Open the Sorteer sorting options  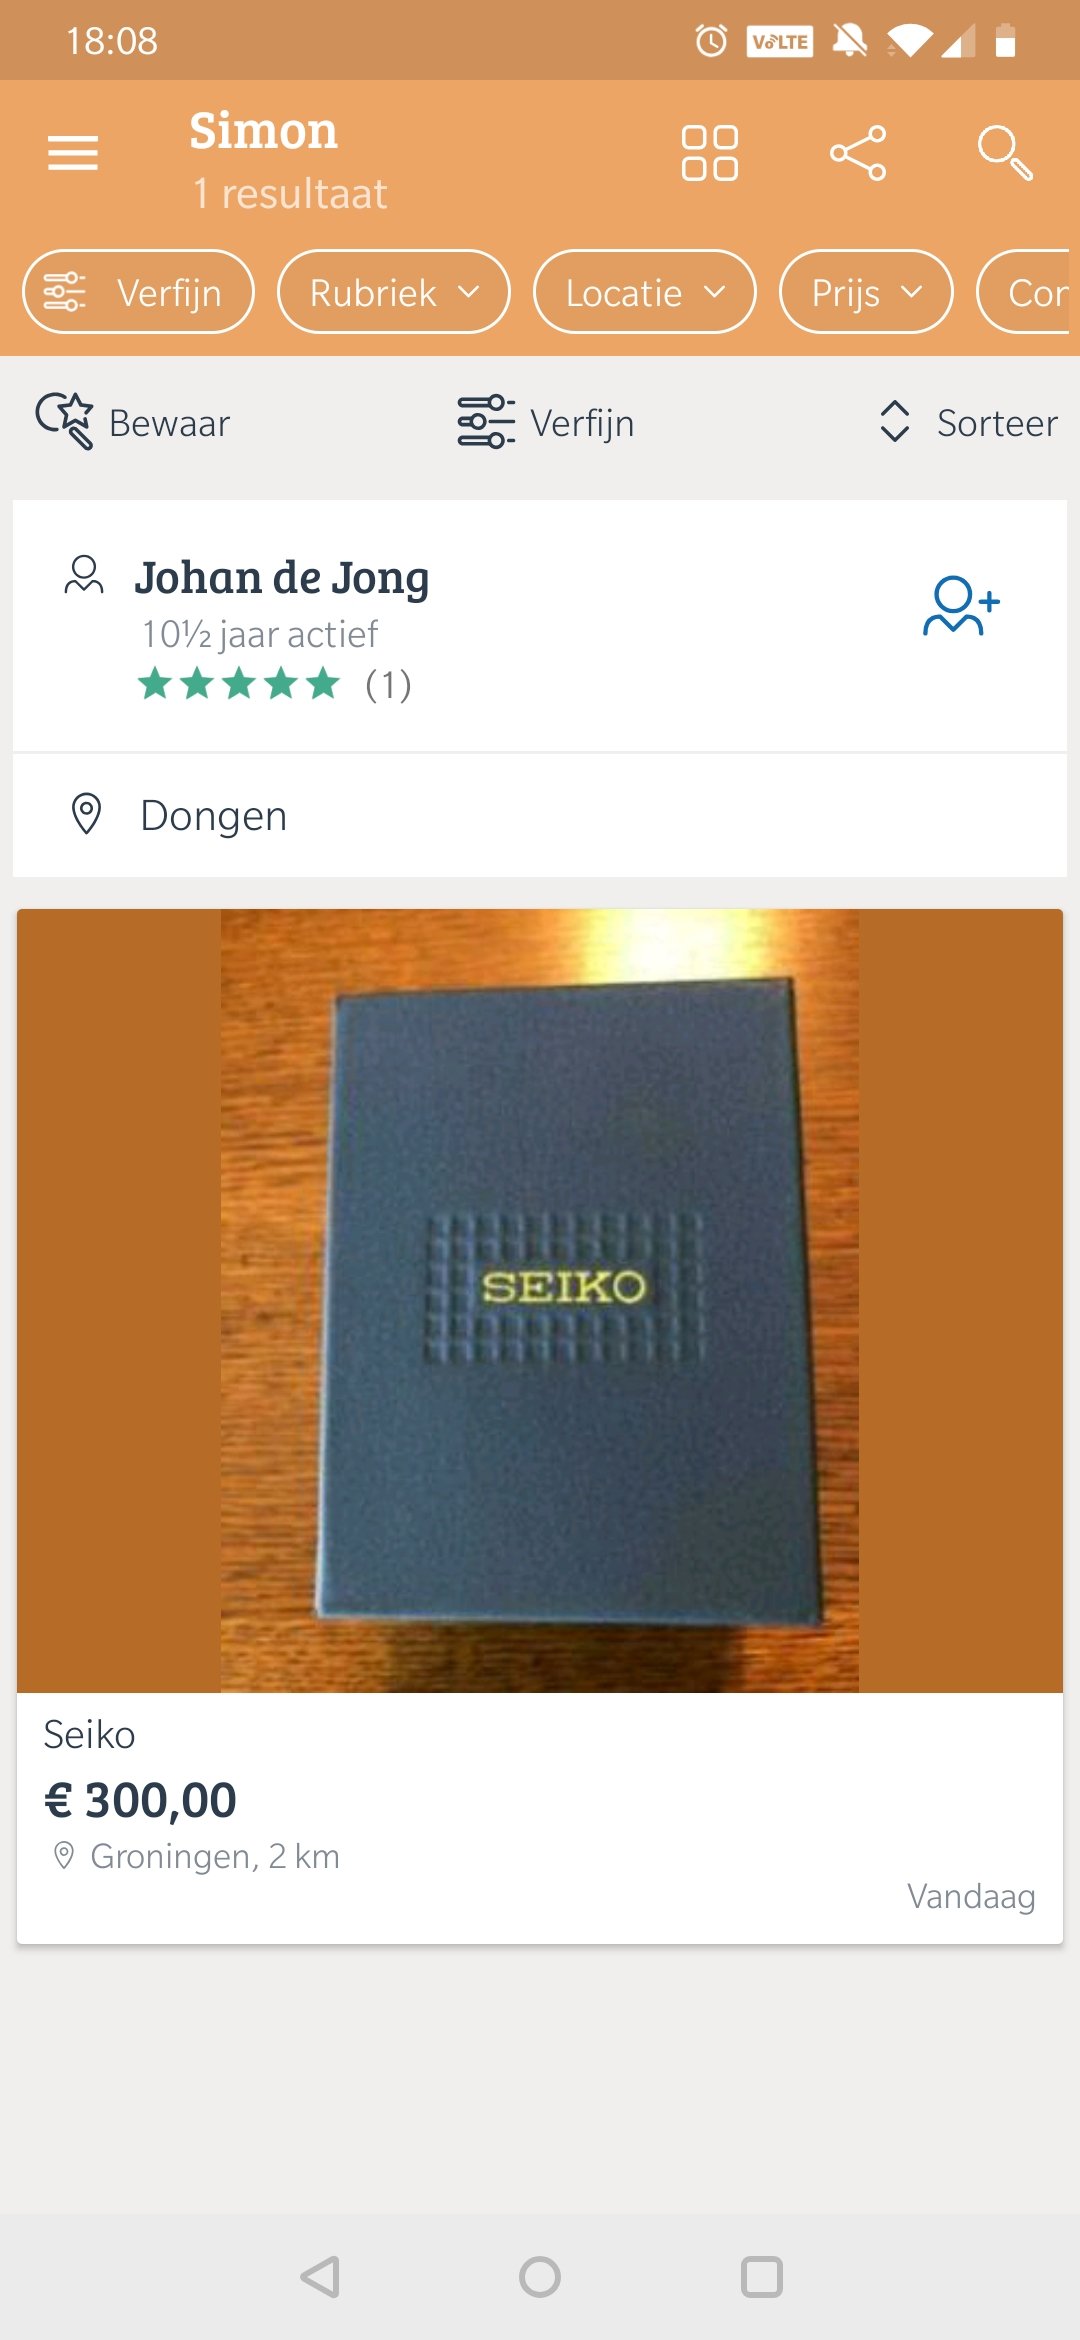click(x=967, y=422)
